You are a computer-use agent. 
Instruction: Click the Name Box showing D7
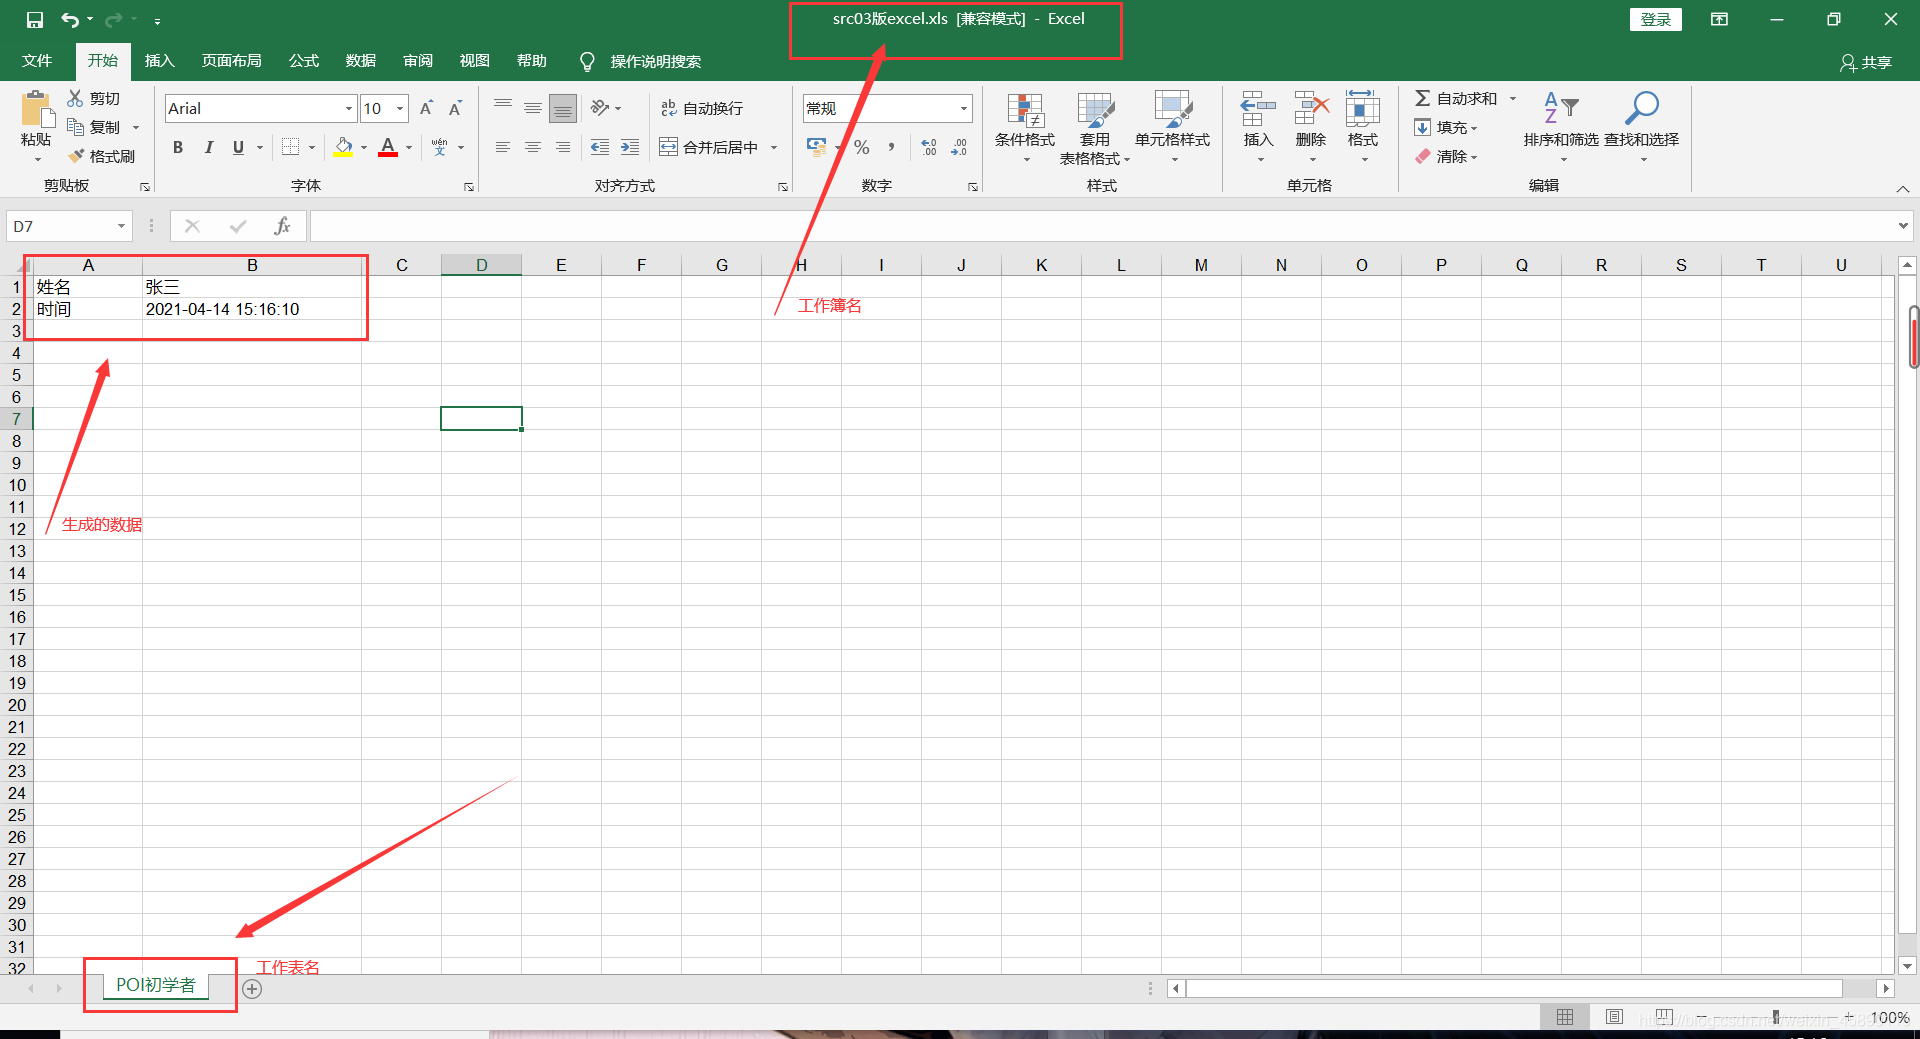(x=68, y=226)
